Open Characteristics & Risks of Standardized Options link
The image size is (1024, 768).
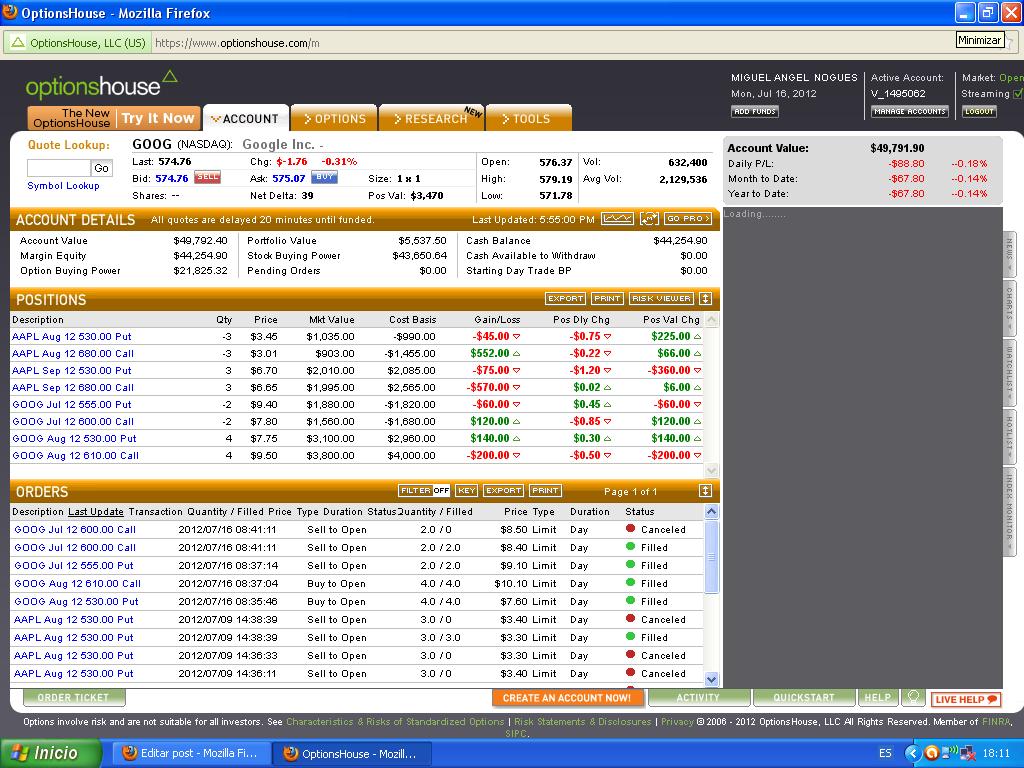(395, 722)
